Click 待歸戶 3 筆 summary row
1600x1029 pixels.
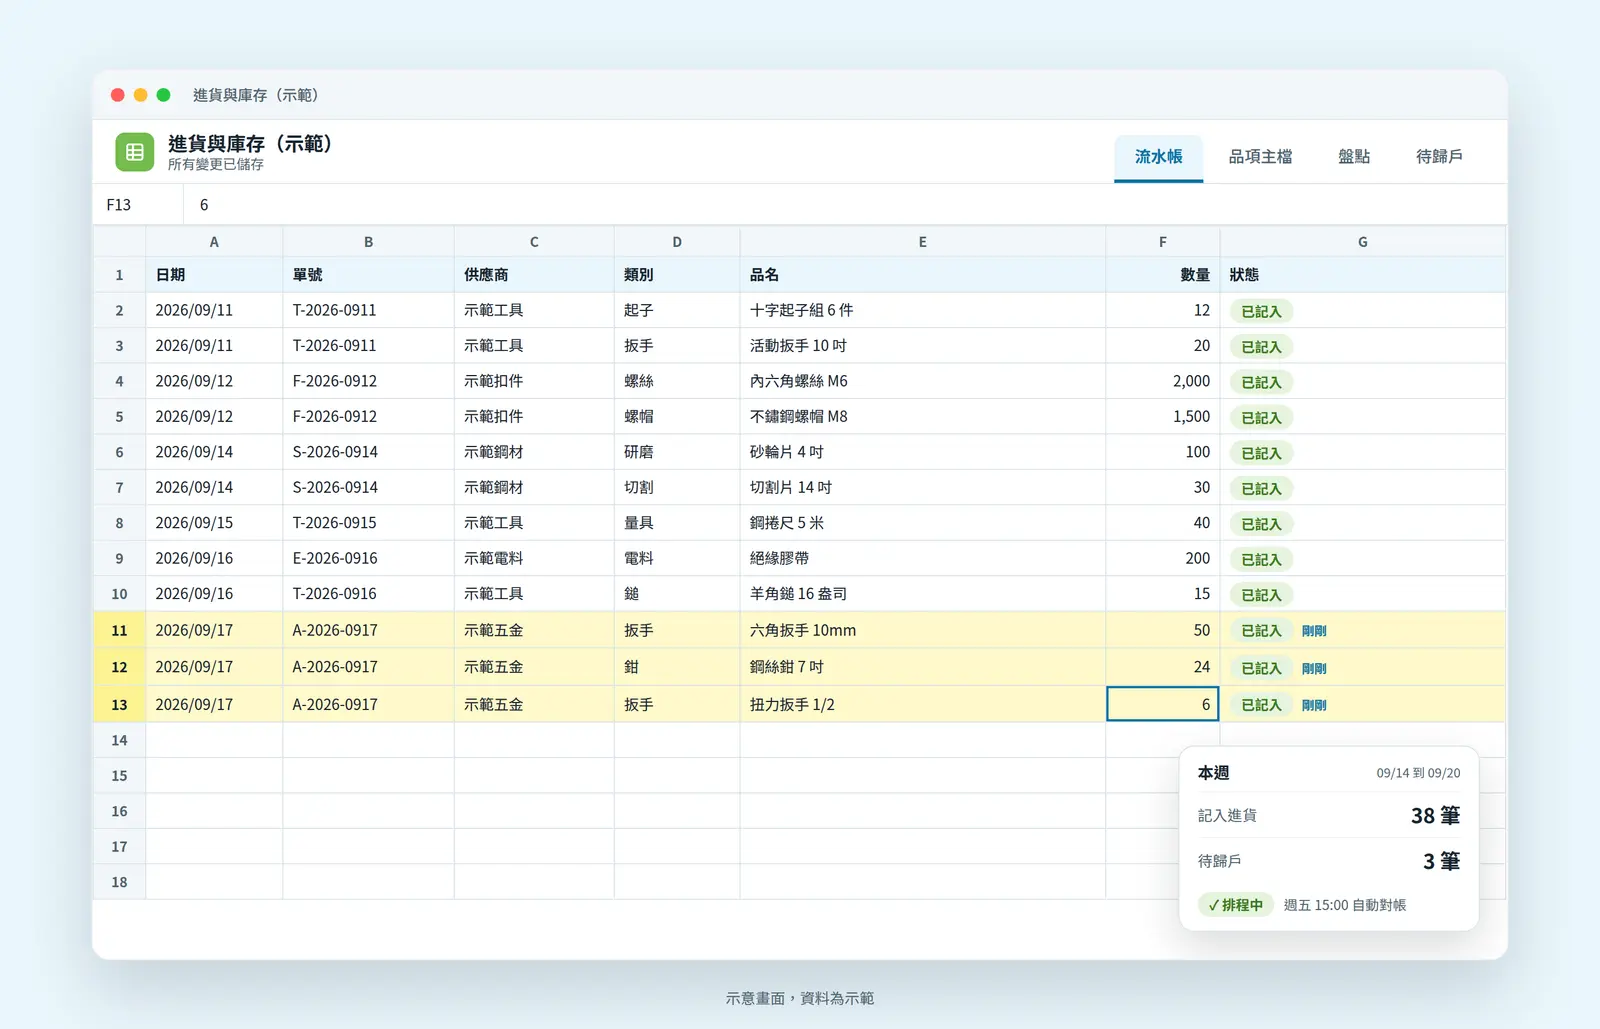(x=1329, y=861)
